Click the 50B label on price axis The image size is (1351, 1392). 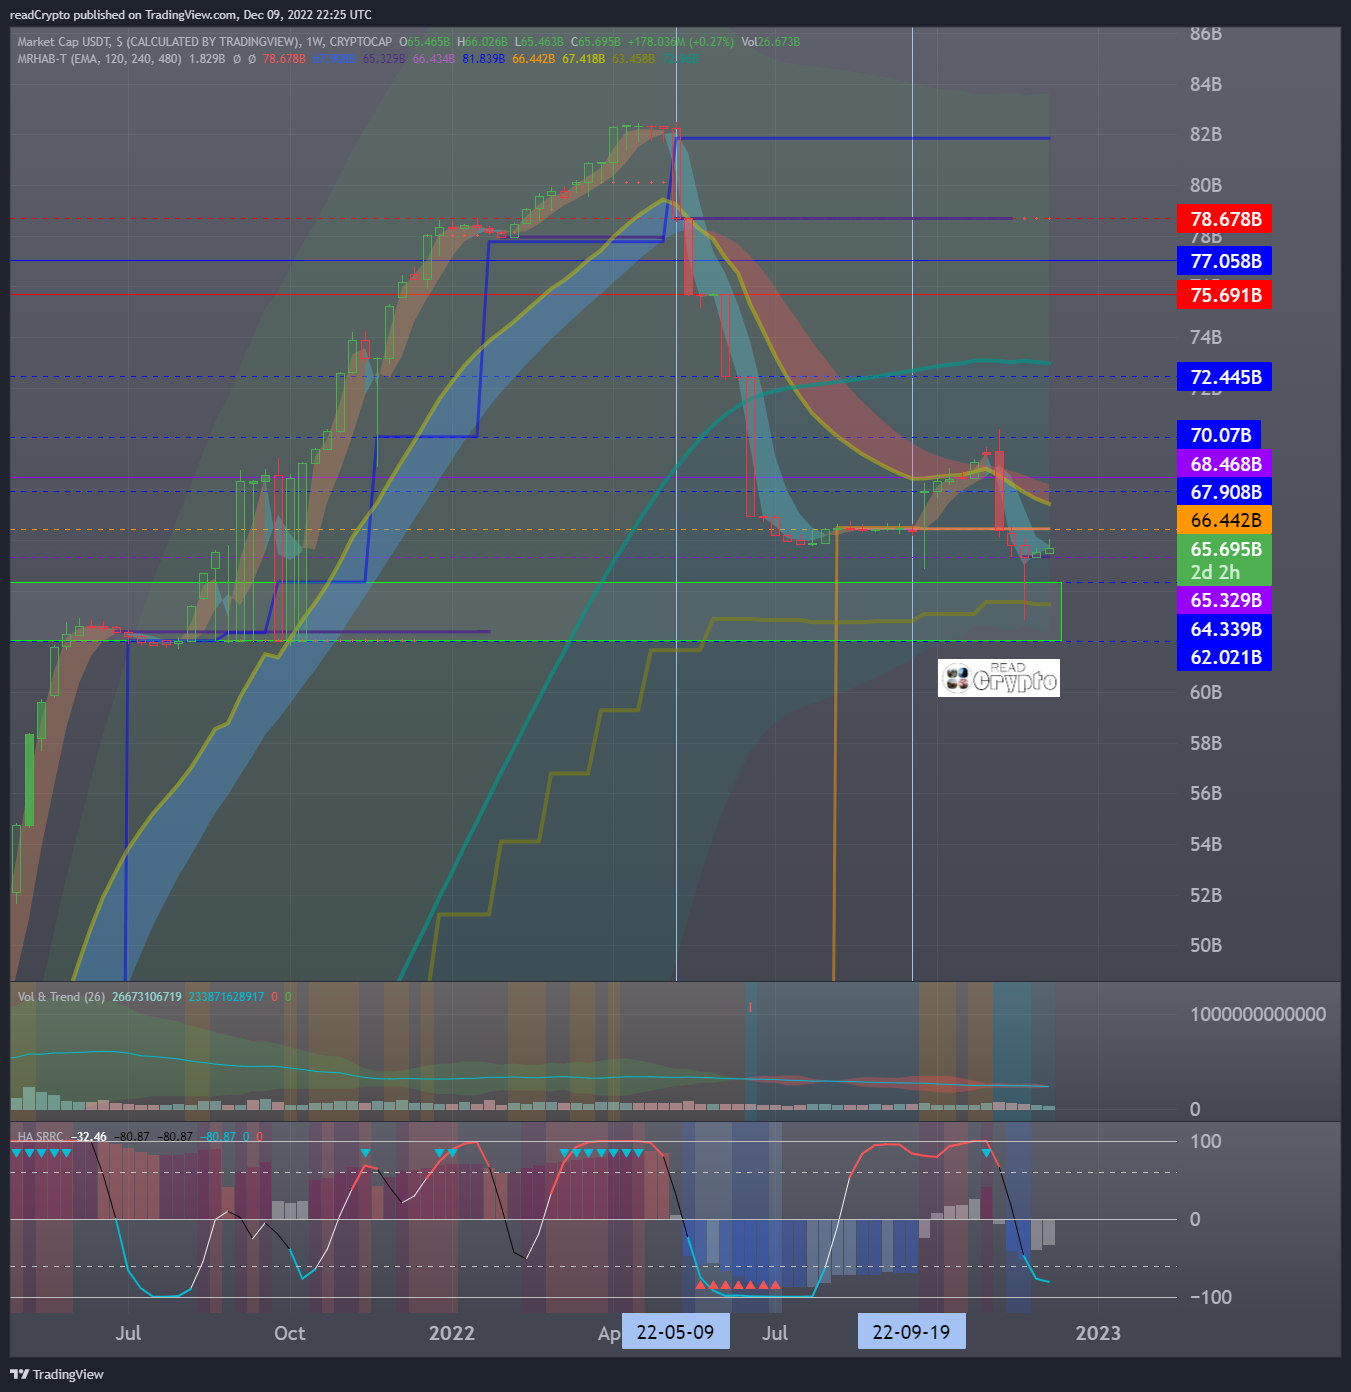(1206, 946)
